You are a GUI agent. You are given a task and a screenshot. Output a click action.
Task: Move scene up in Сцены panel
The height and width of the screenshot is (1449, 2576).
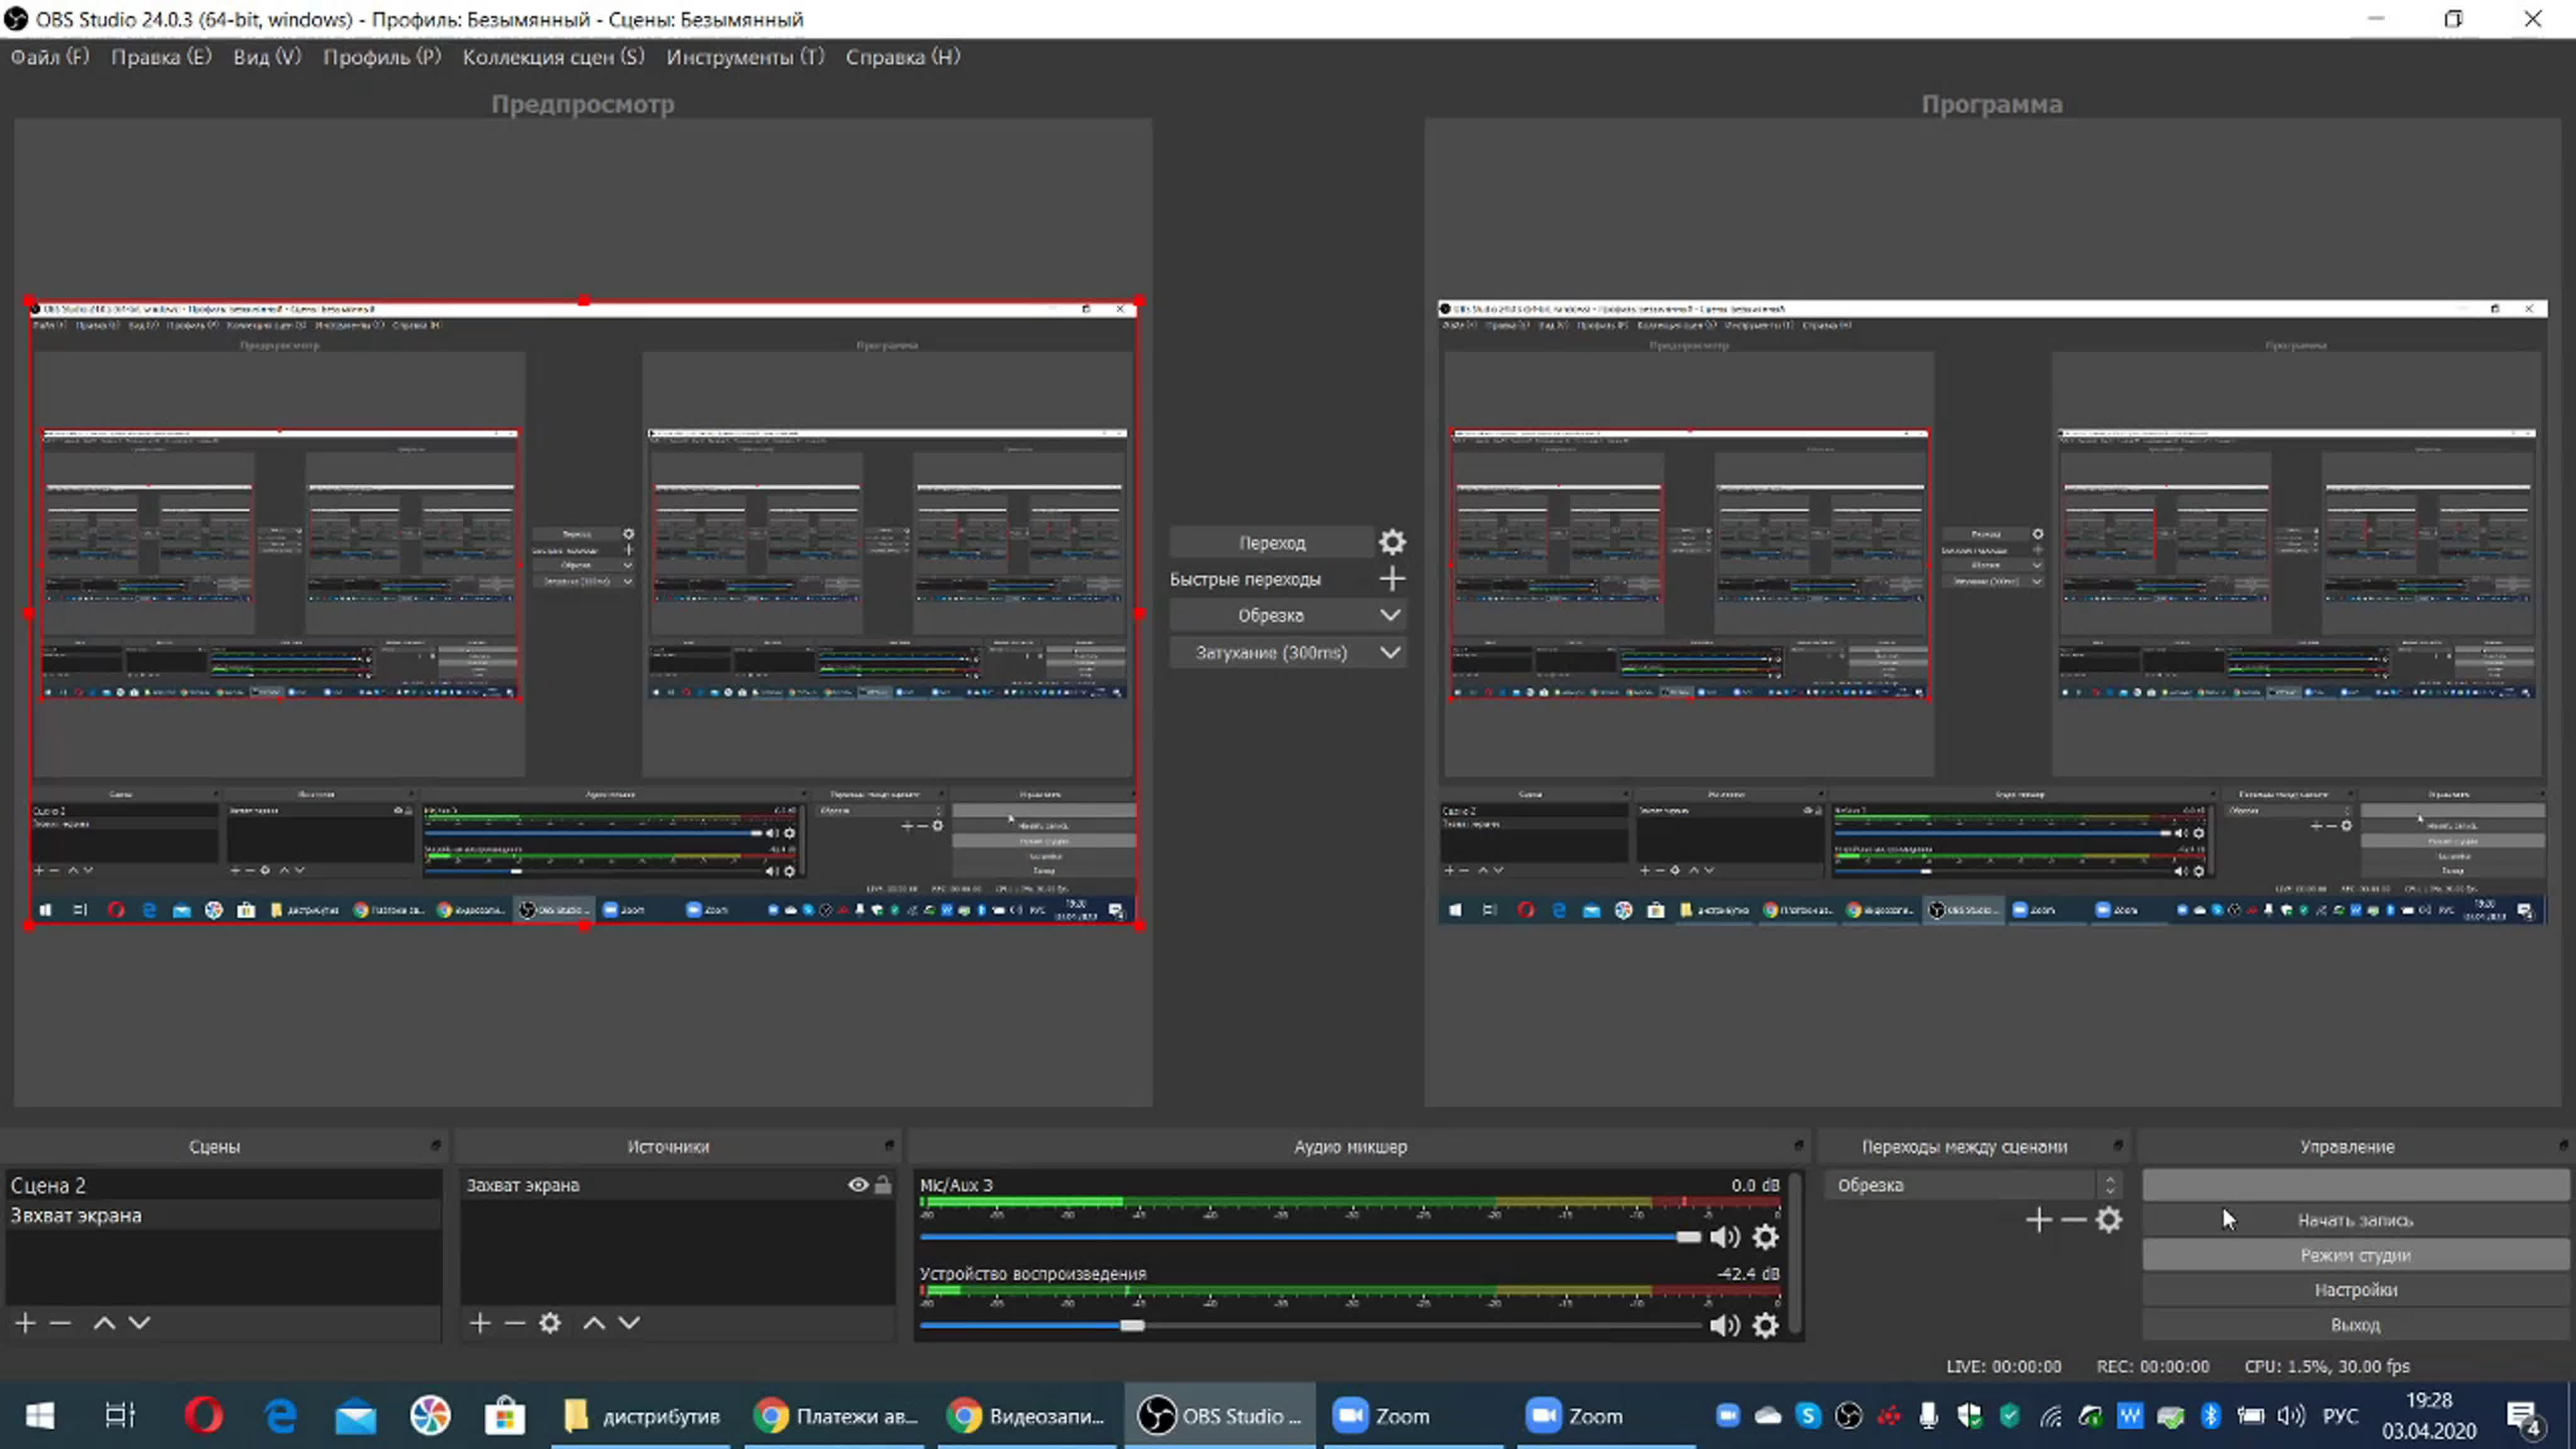click(104, 1323)
